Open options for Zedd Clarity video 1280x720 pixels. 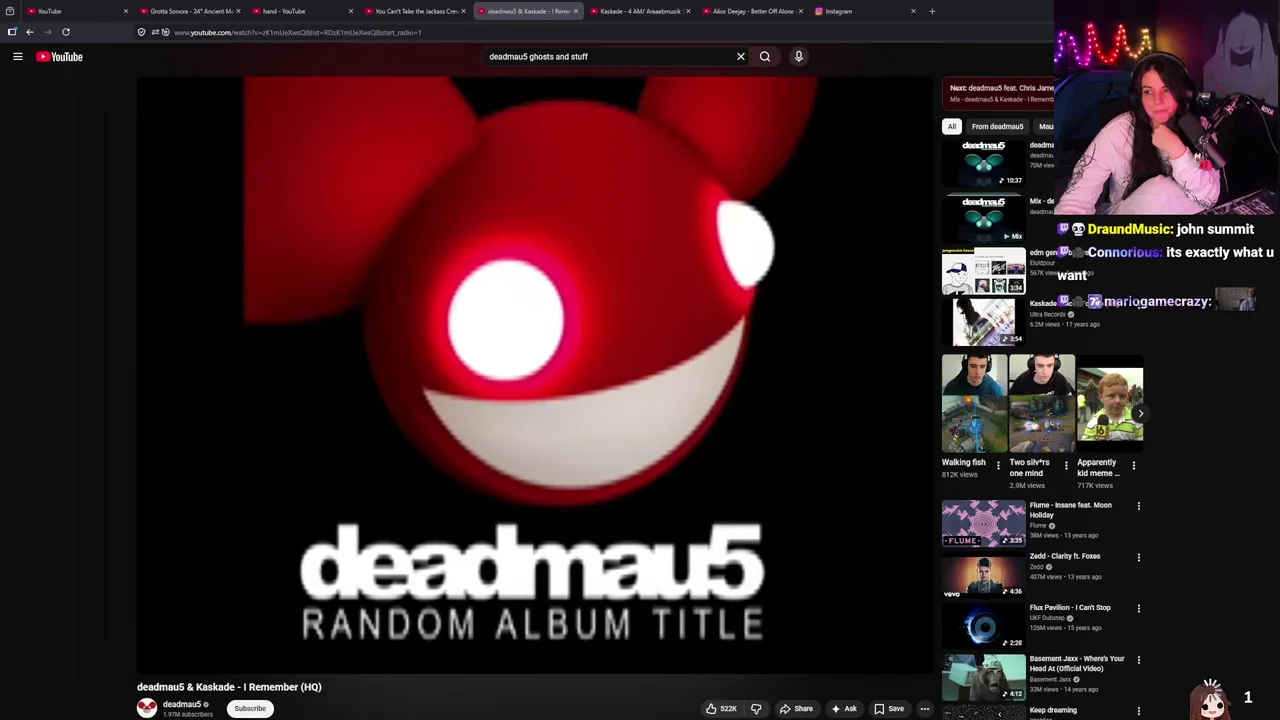(x=1139, y=557)
